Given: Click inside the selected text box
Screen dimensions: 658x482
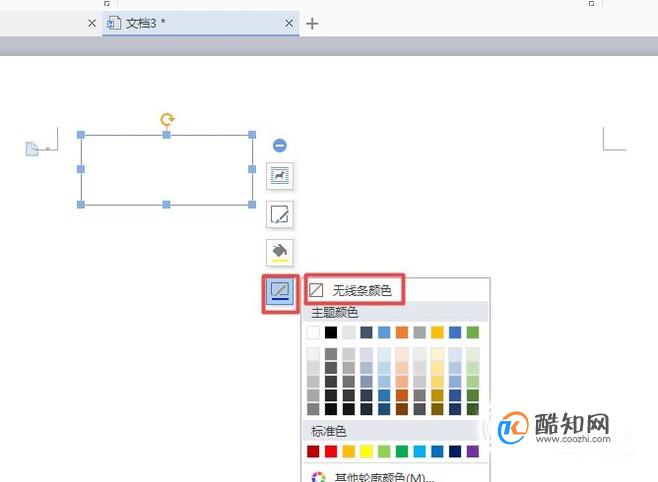Looking at the screenshot, I should pyautogui.click(x=167, y=169).
